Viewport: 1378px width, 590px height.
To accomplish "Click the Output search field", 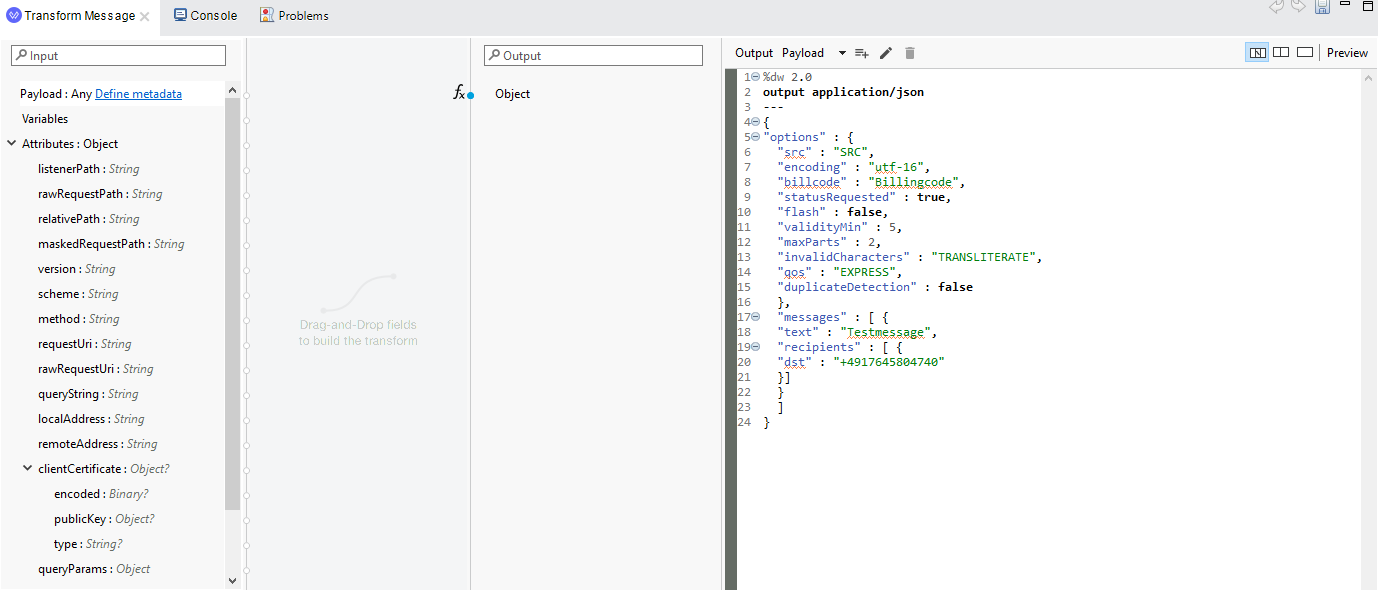I will (x=594, y=56).
